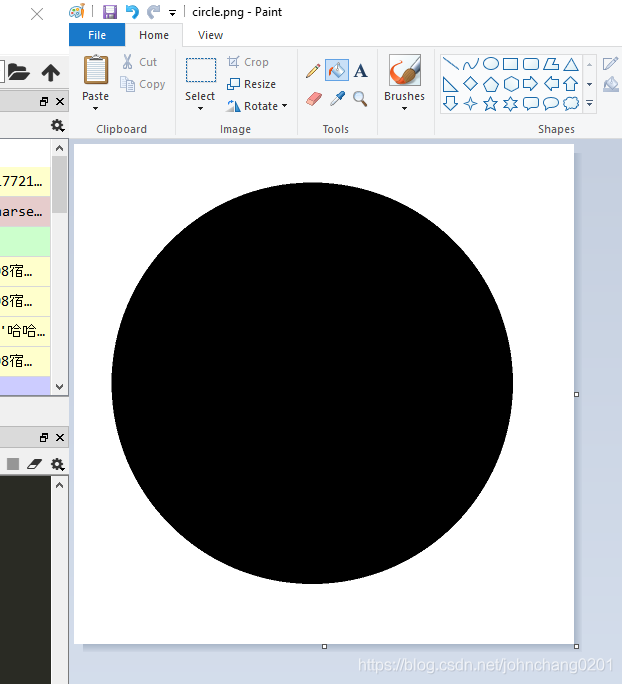Choose the Rounded rectangle shape
The image size is (622, 684).
point(531,64)
